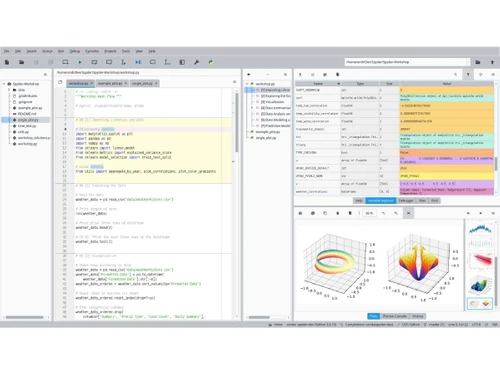Toggle the Variable Explorer filter button
The image size is (500, 375).
468,74
